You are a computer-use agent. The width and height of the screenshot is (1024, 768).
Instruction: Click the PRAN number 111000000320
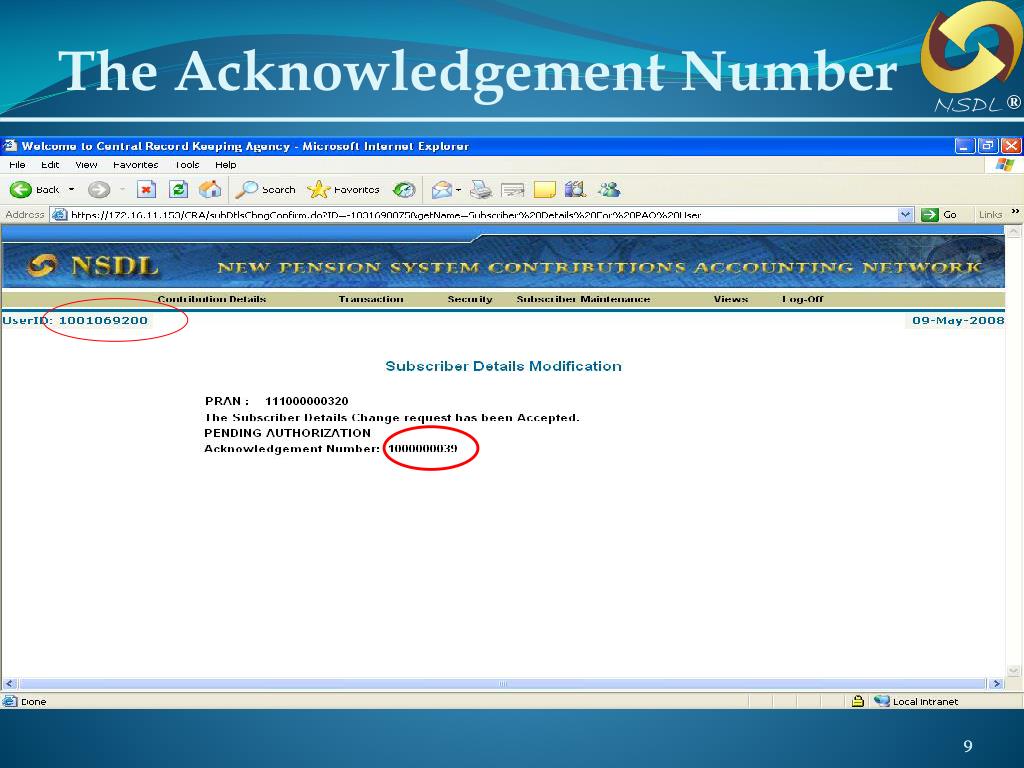click(x=306, y=401)
